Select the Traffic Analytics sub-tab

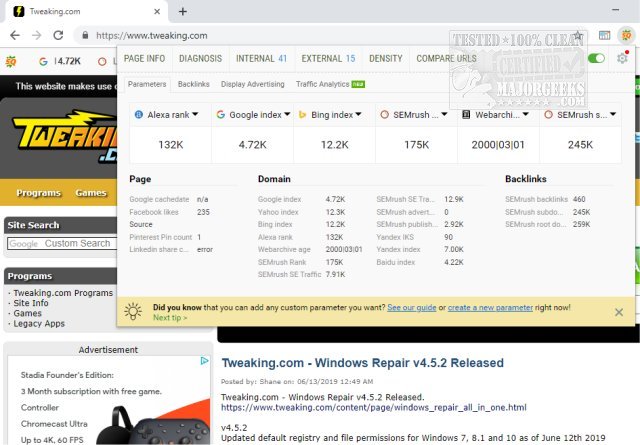click(330, 84)
